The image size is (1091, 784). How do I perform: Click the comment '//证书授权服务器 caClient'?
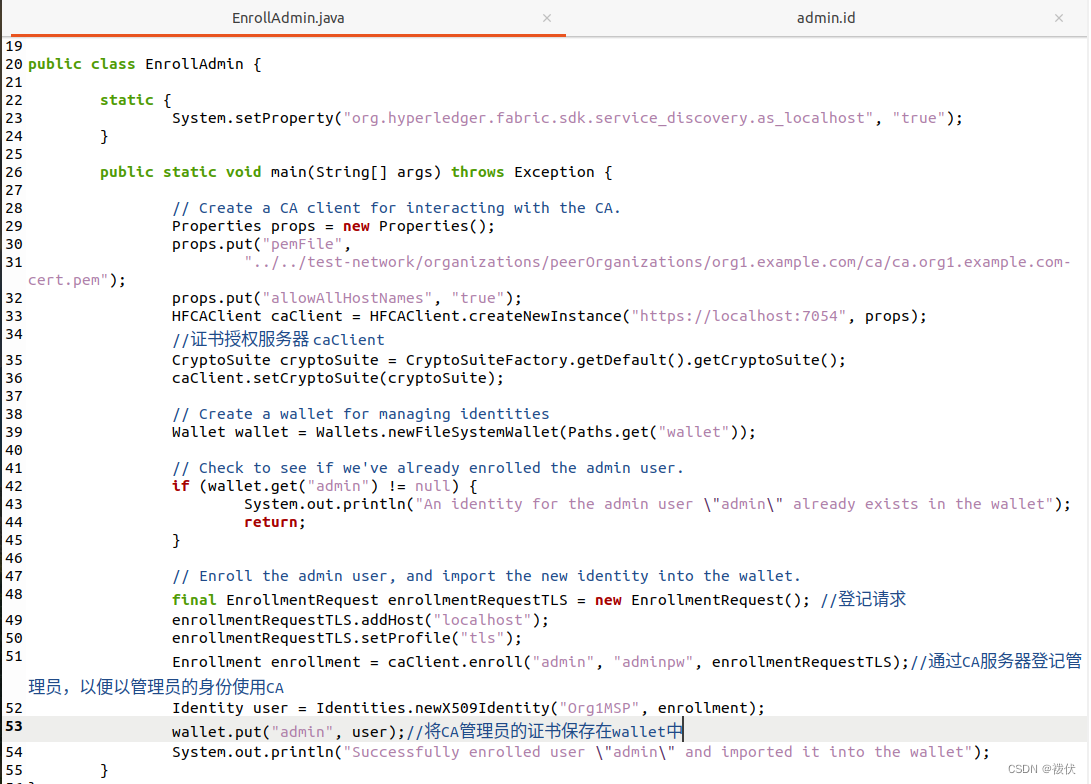tap(278, 339)
